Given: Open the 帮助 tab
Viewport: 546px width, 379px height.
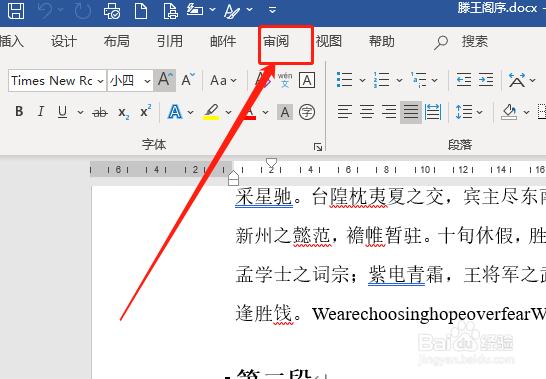Looking at the screenshot, I should coord(382,41).
